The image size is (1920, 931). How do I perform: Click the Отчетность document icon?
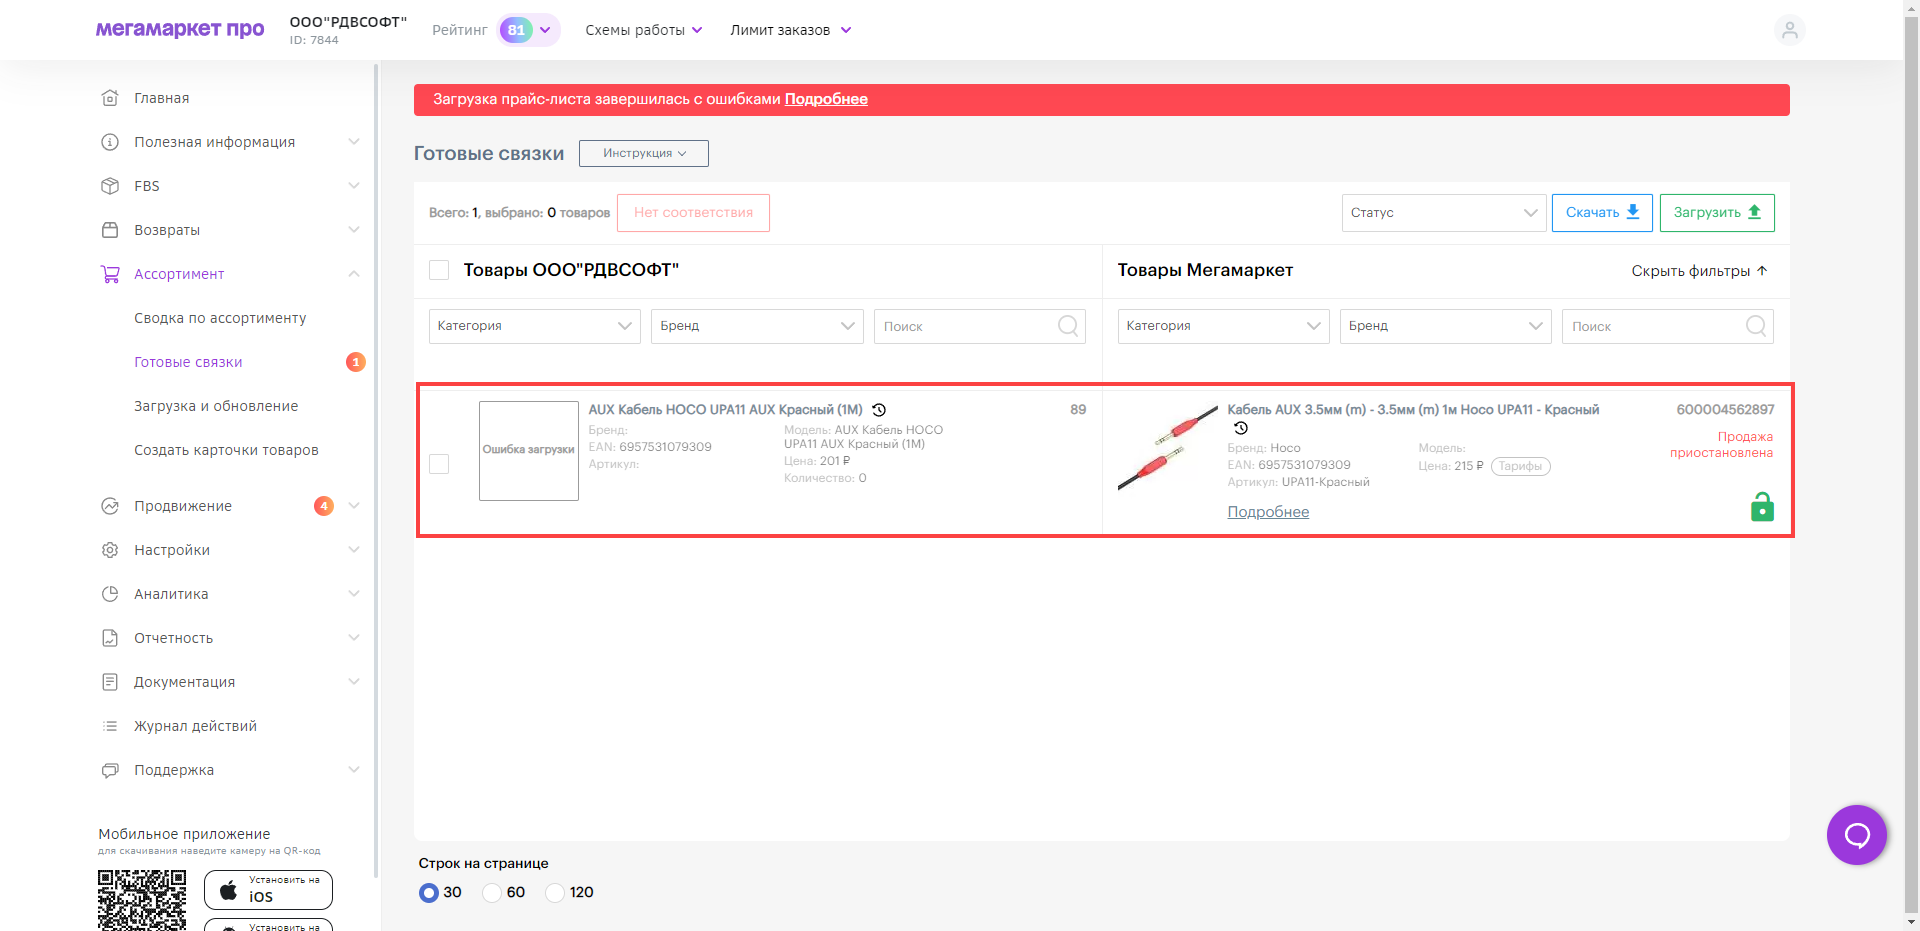[110, 638]
